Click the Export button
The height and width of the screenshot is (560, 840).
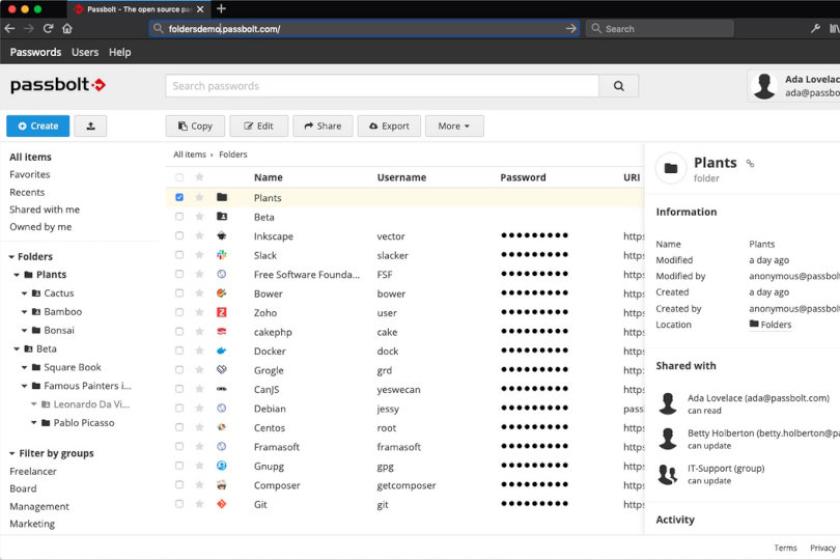point(389,126)
